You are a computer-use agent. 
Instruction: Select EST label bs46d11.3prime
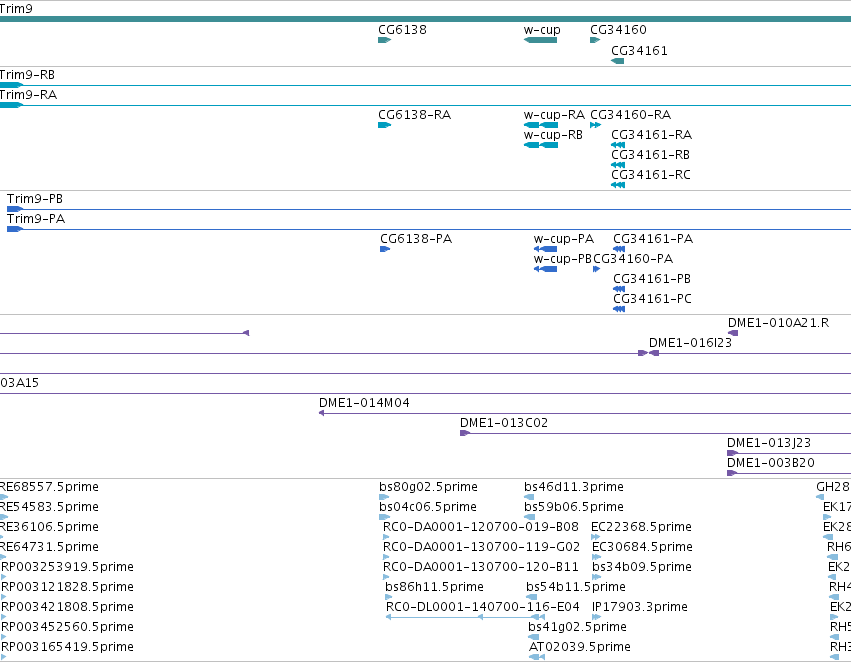tap(574, 487)
